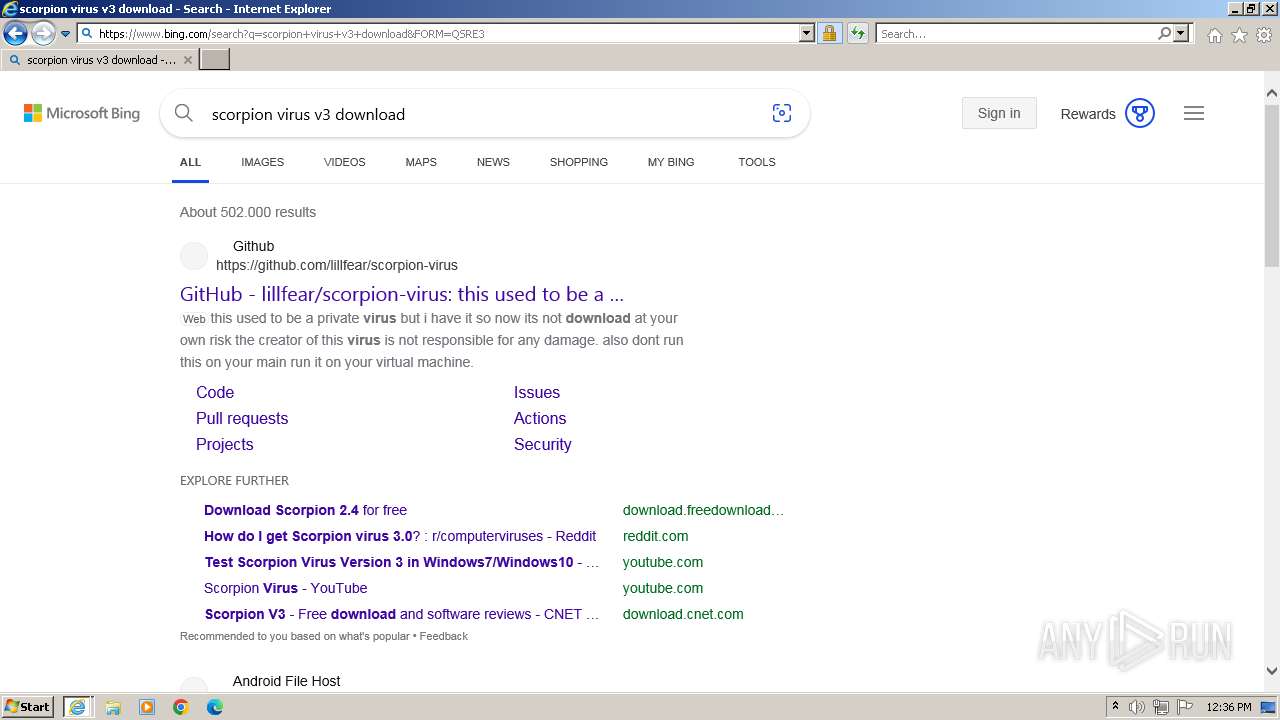Click the IE Forward navigation arrow
The width and height of the screenshot is (1280, 720).
pos(42,33)
